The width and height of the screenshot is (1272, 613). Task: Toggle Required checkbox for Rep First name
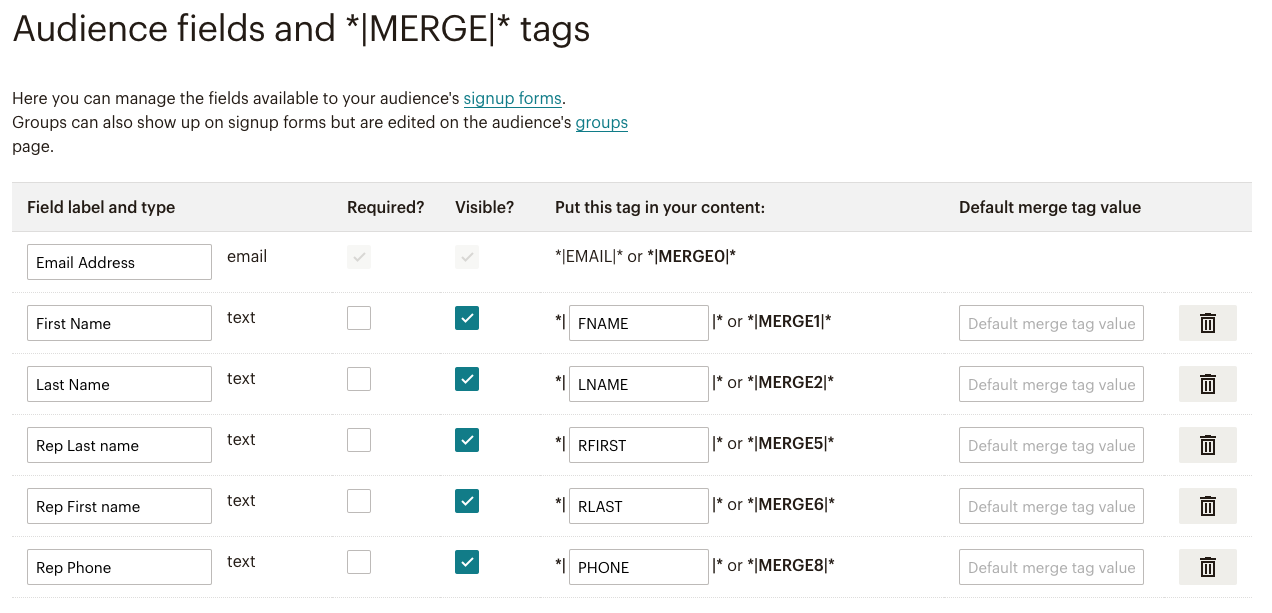click(x=359, y=501)
